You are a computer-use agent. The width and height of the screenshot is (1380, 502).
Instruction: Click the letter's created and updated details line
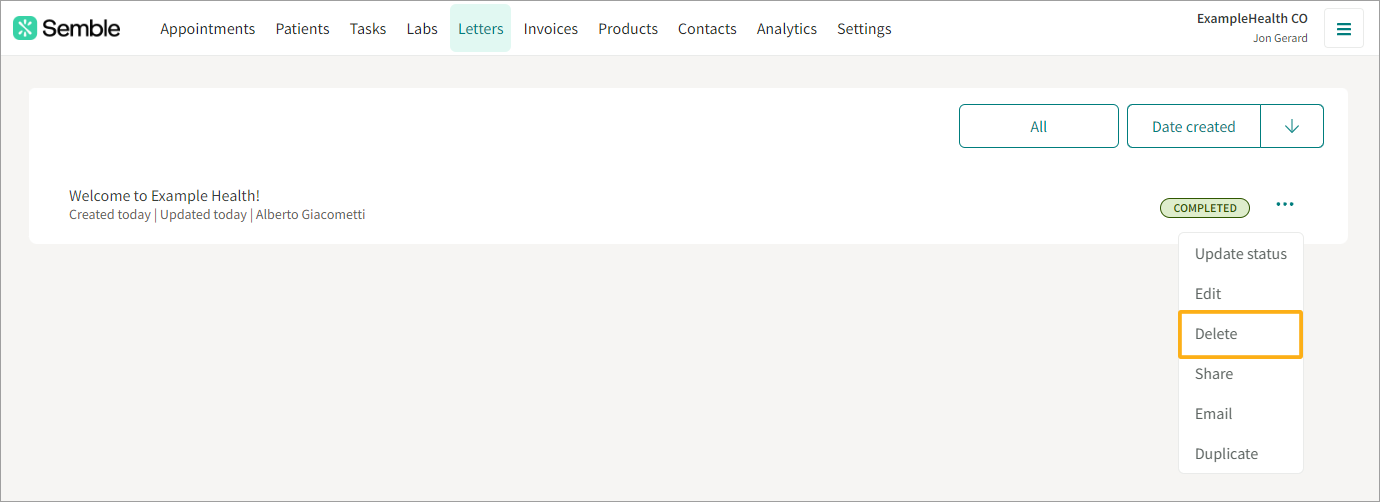click(x=217, y=215)
